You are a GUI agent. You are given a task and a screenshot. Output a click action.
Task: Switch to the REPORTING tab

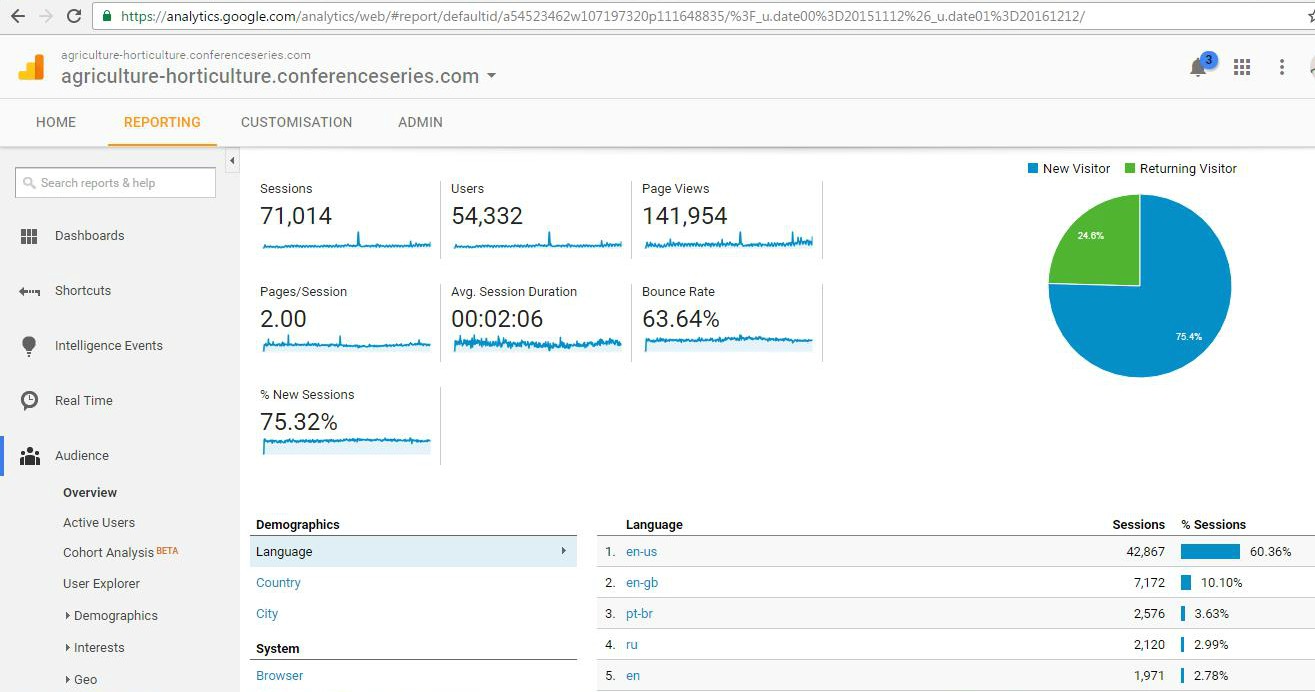pyautogui.click(x=162, y=122)
